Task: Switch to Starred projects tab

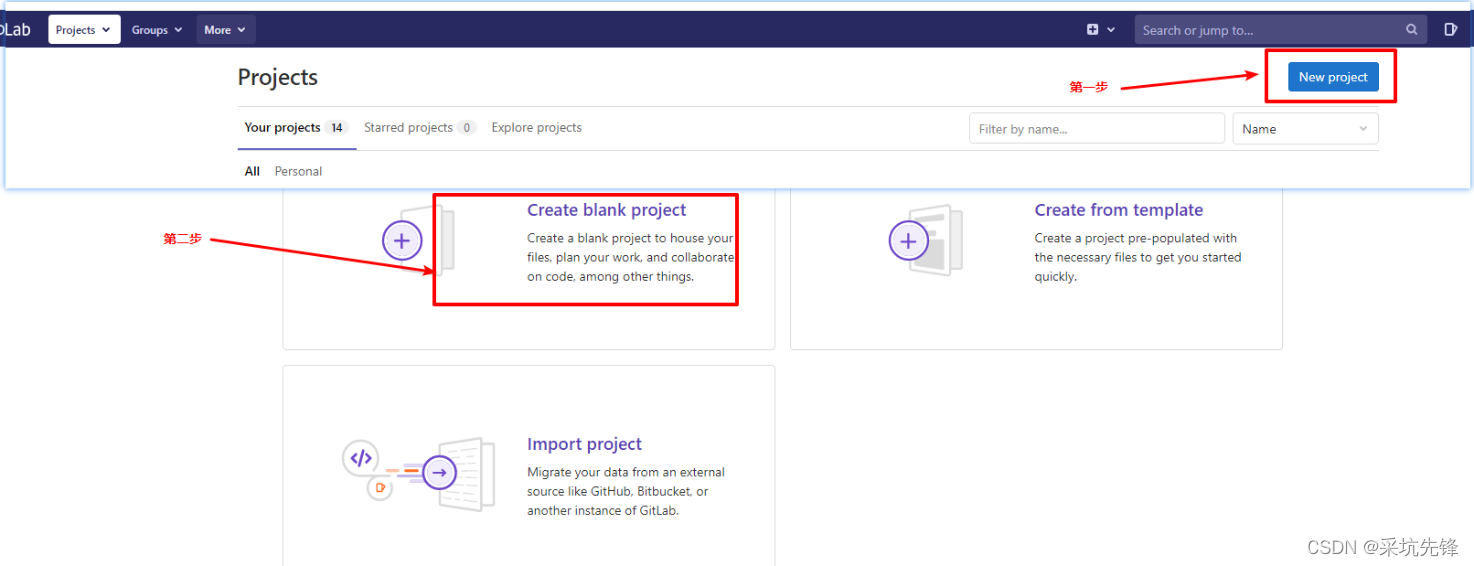Action: click(420, 128)
